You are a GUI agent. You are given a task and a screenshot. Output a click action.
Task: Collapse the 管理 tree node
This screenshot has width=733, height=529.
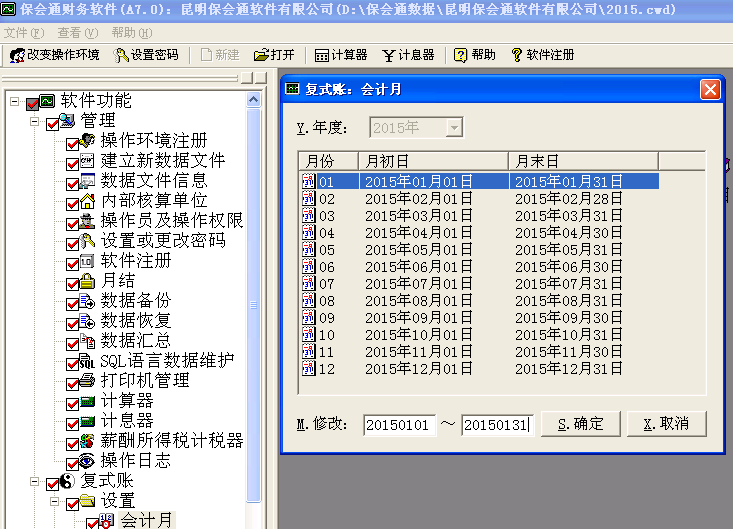[35, 122]
